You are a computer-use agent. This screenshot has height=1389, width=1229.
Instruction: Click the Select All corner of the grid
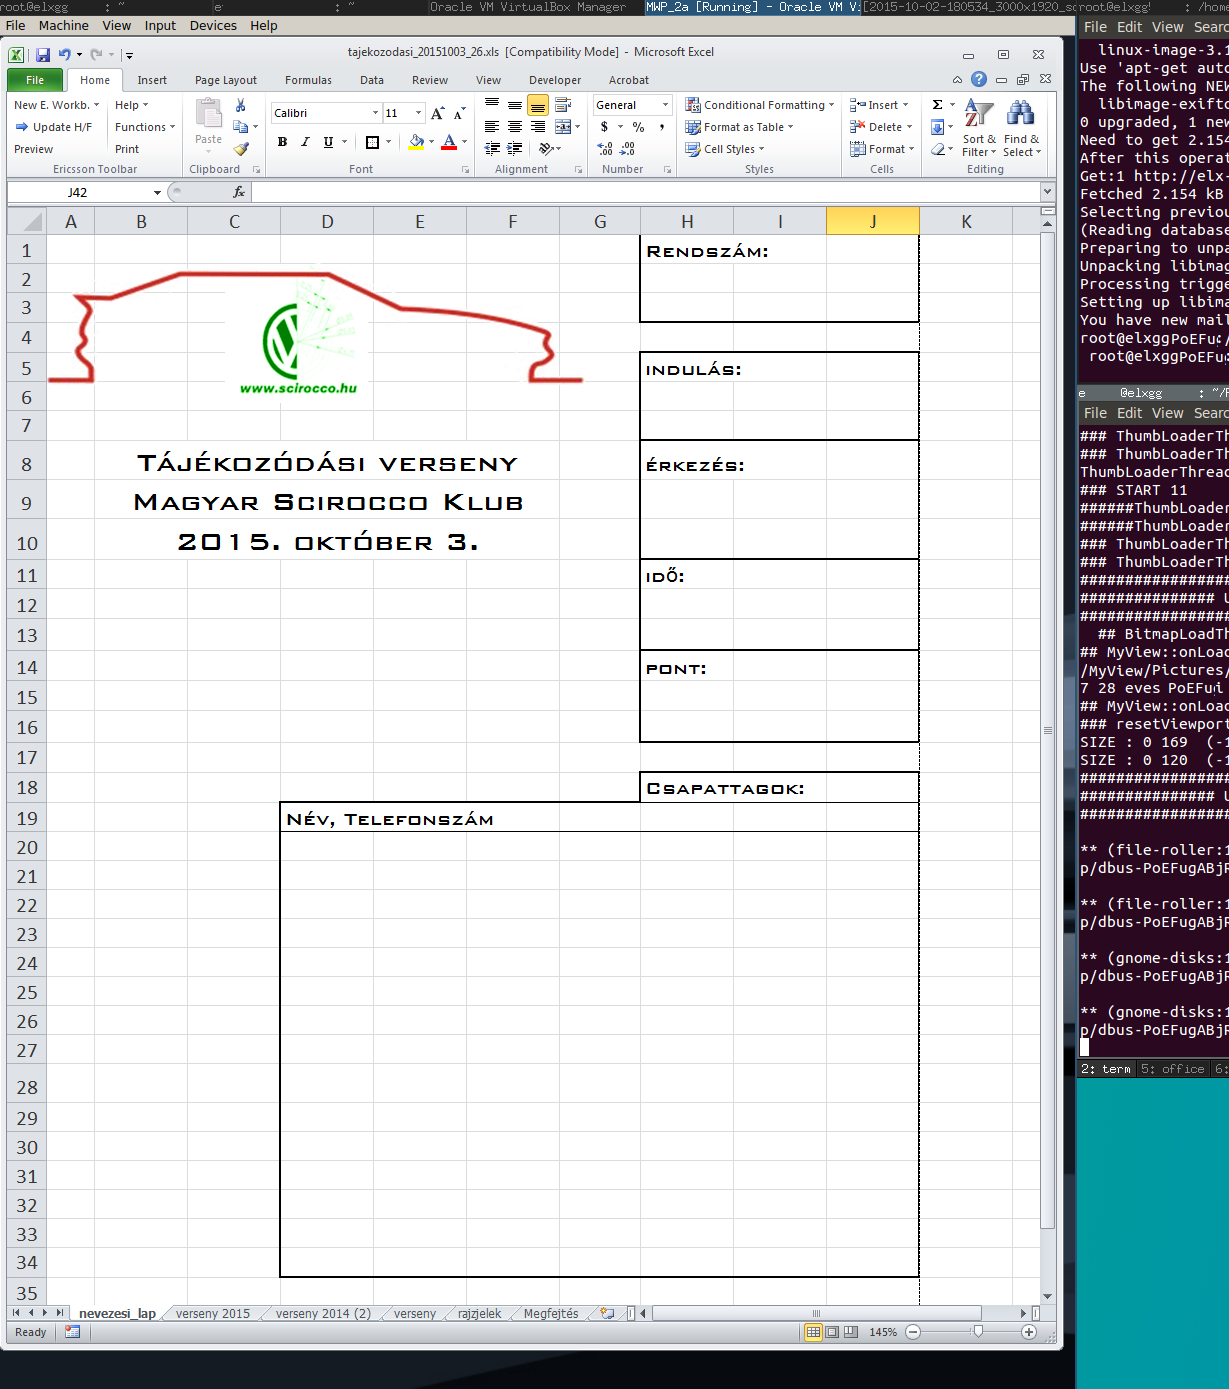(x=27, y=221)
